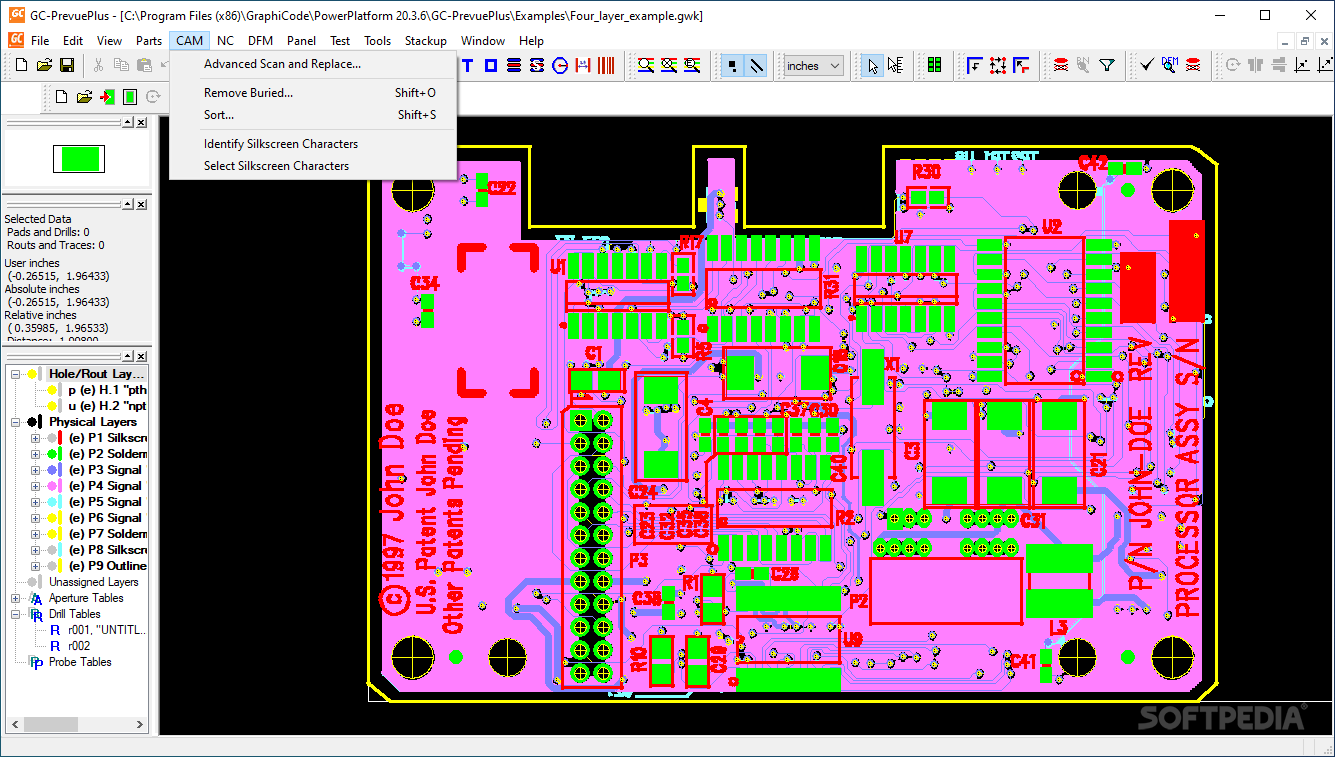Click the red barcode icon in toolbar

tap(607, 66)
